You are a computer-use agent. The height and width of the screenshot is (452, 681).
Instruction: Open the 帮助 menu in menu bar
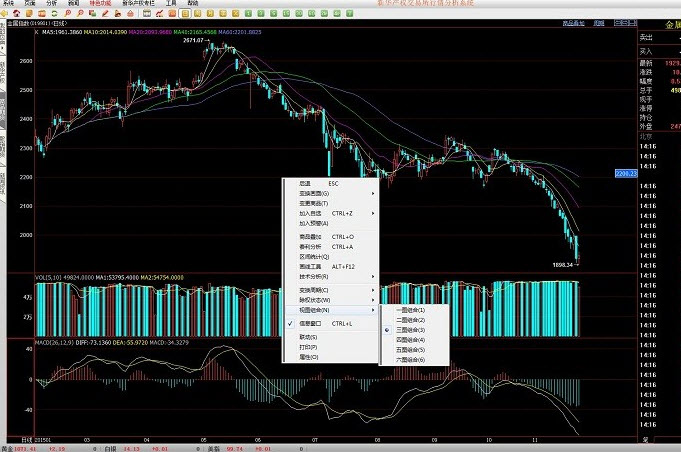(193, 3)
